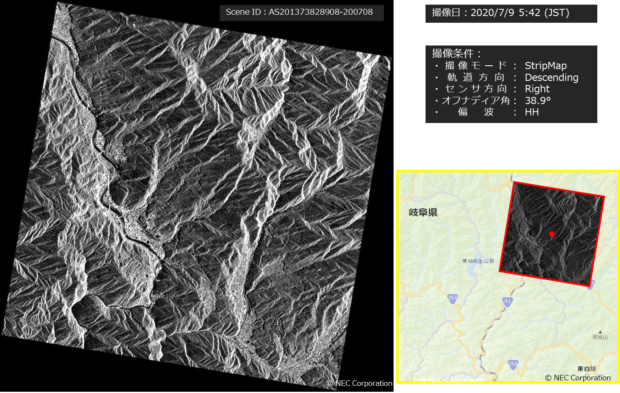Click NEC Corporation copyright on map
The height and width of the screenshot is (393, 620).
[577, 378]
